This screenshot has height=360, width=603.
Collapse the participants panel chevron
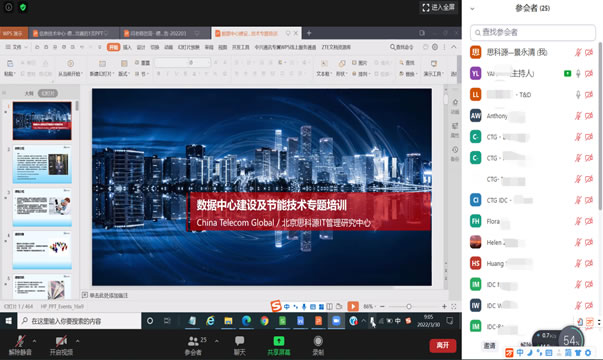pyautogui.click(x=473, y=8)
